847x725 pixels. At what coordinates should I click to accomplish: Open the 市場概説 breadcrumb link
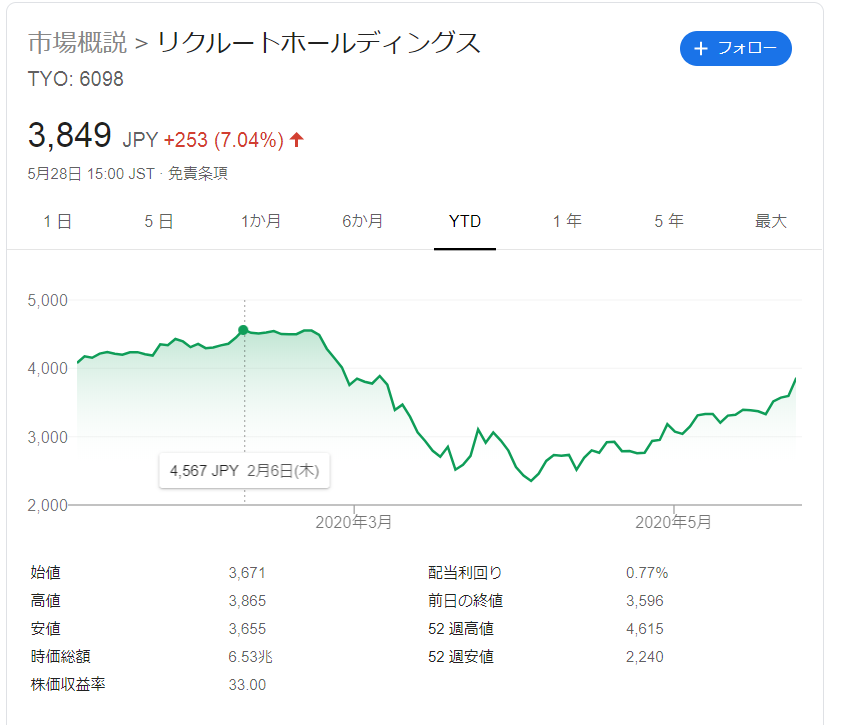click(77, 43)
